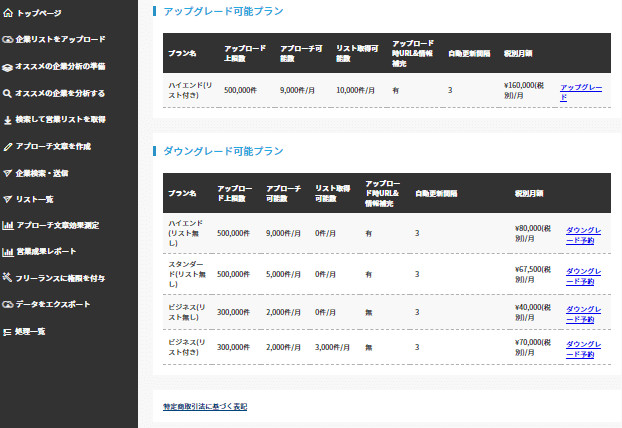The height and width of the screenshot is (428, 622).
Task: Click スタンダード(リスト無し) plan name cell
Action: click(187, 274)
